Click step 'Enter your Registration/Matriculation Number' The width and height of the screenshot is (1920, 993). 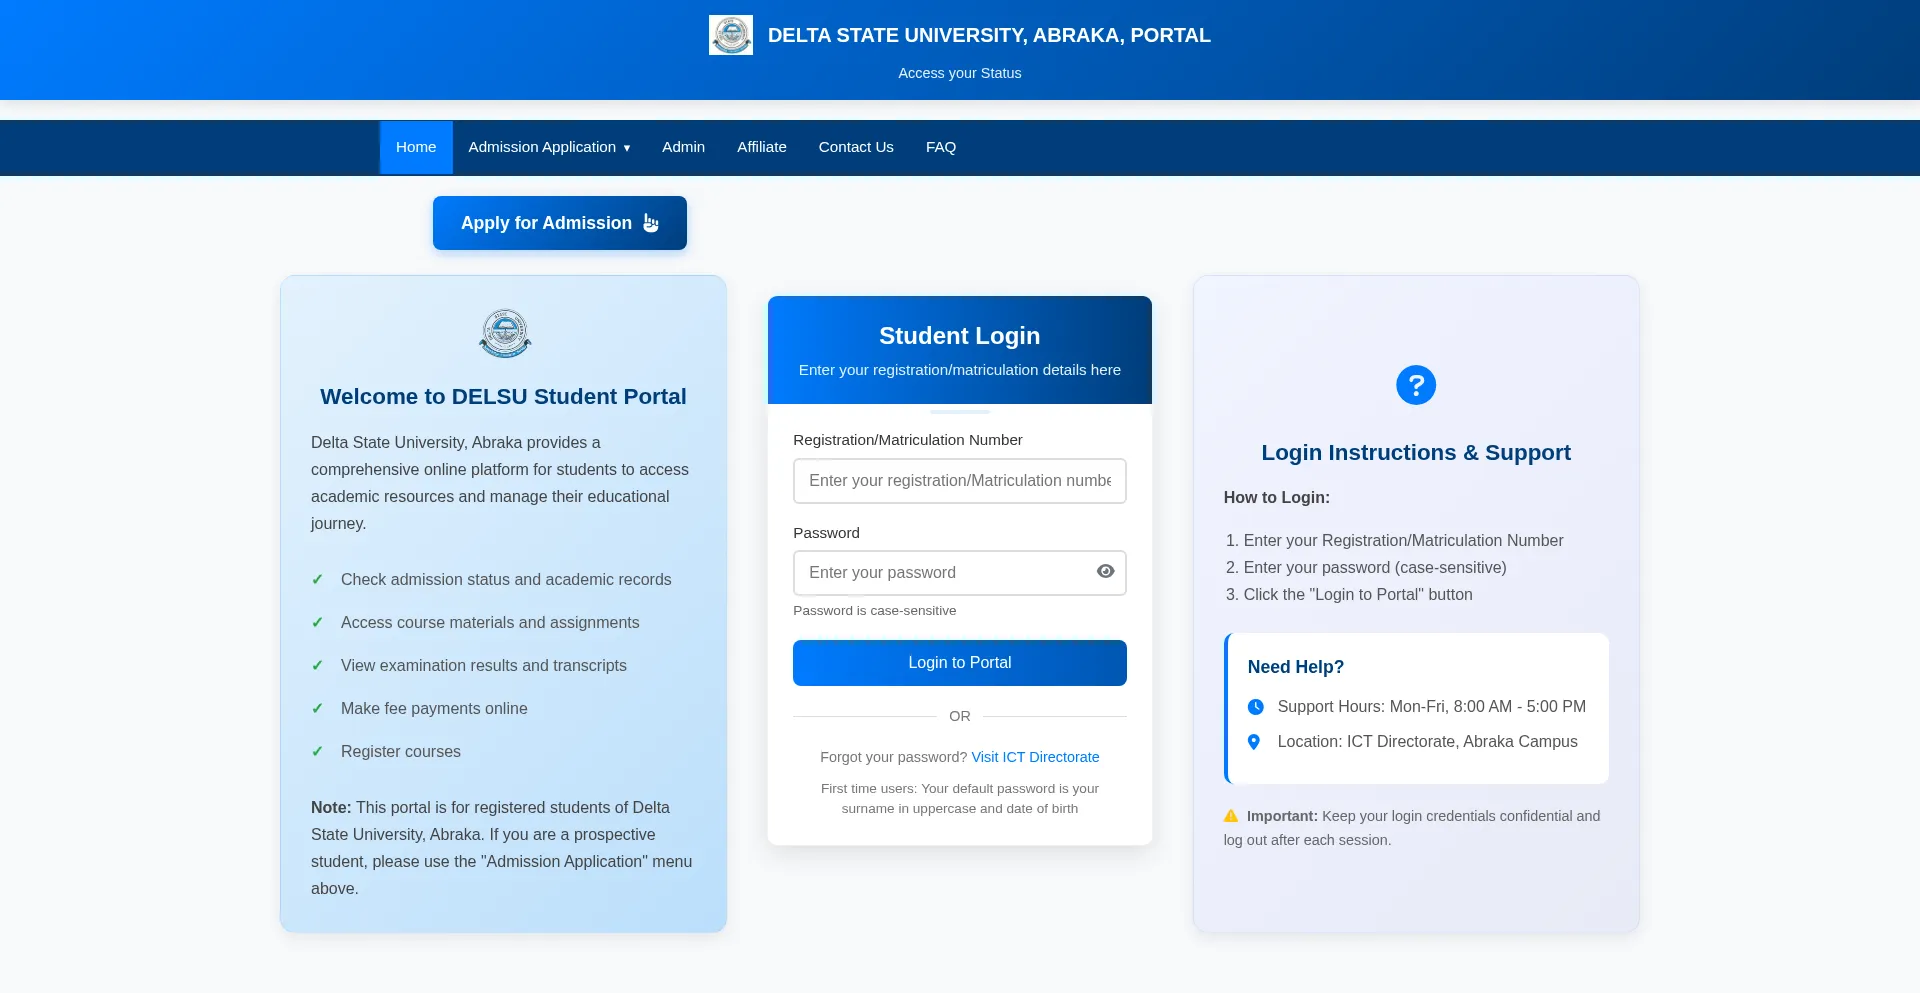click(x=1403, y=541)
